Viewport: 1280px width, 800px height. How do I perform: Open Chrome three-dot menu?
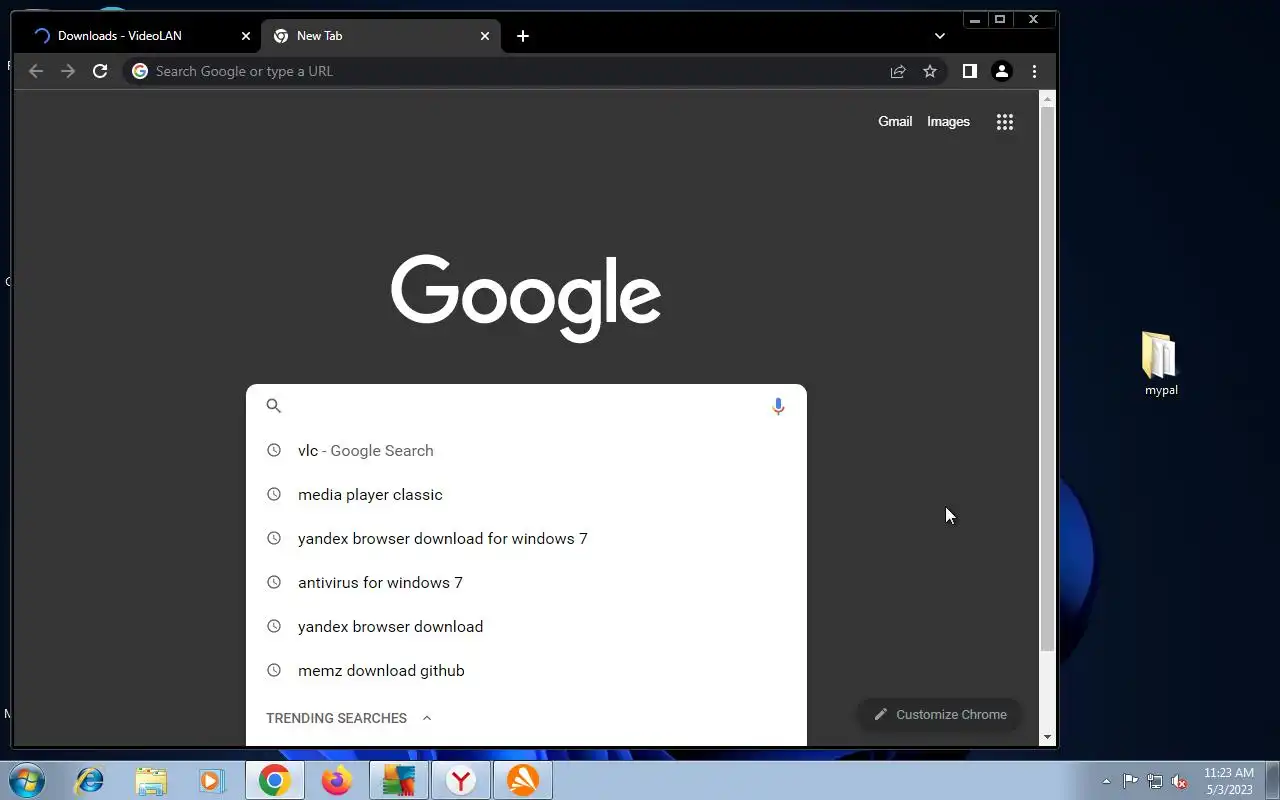(1034, 71)
